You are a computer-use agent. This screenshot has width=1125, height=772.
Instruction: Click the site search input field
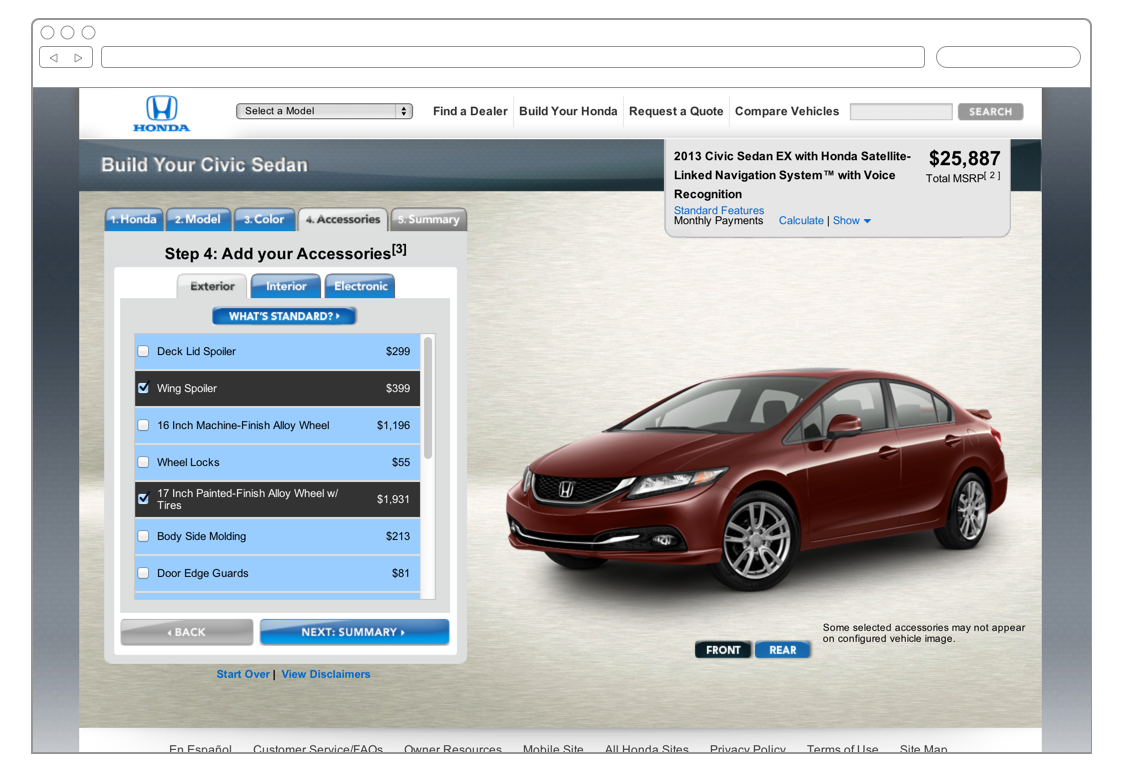[901, 112]
